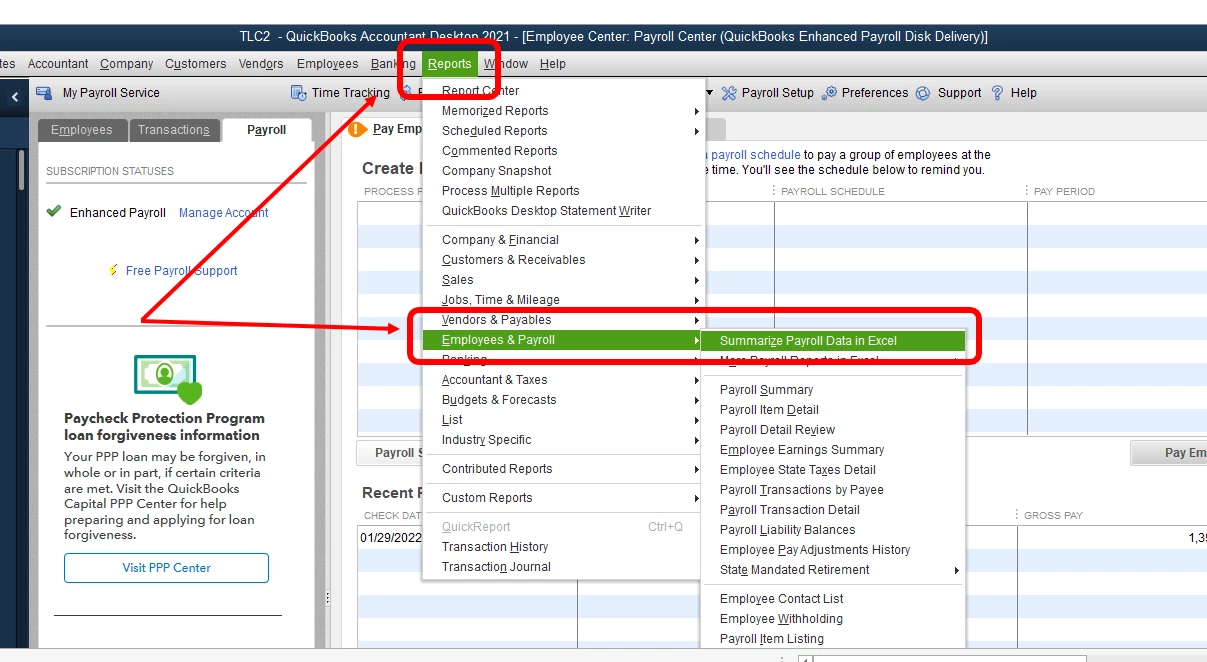
Task: Open My Payroll Service icon
Action: [44, 93]
